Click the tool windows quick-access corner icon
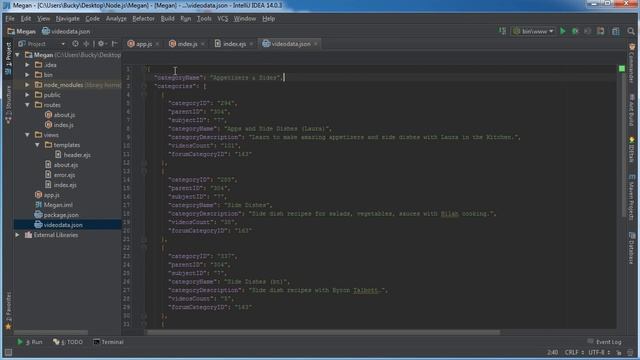The width and height of the screenshot is (640, 360). coord(8,352)
